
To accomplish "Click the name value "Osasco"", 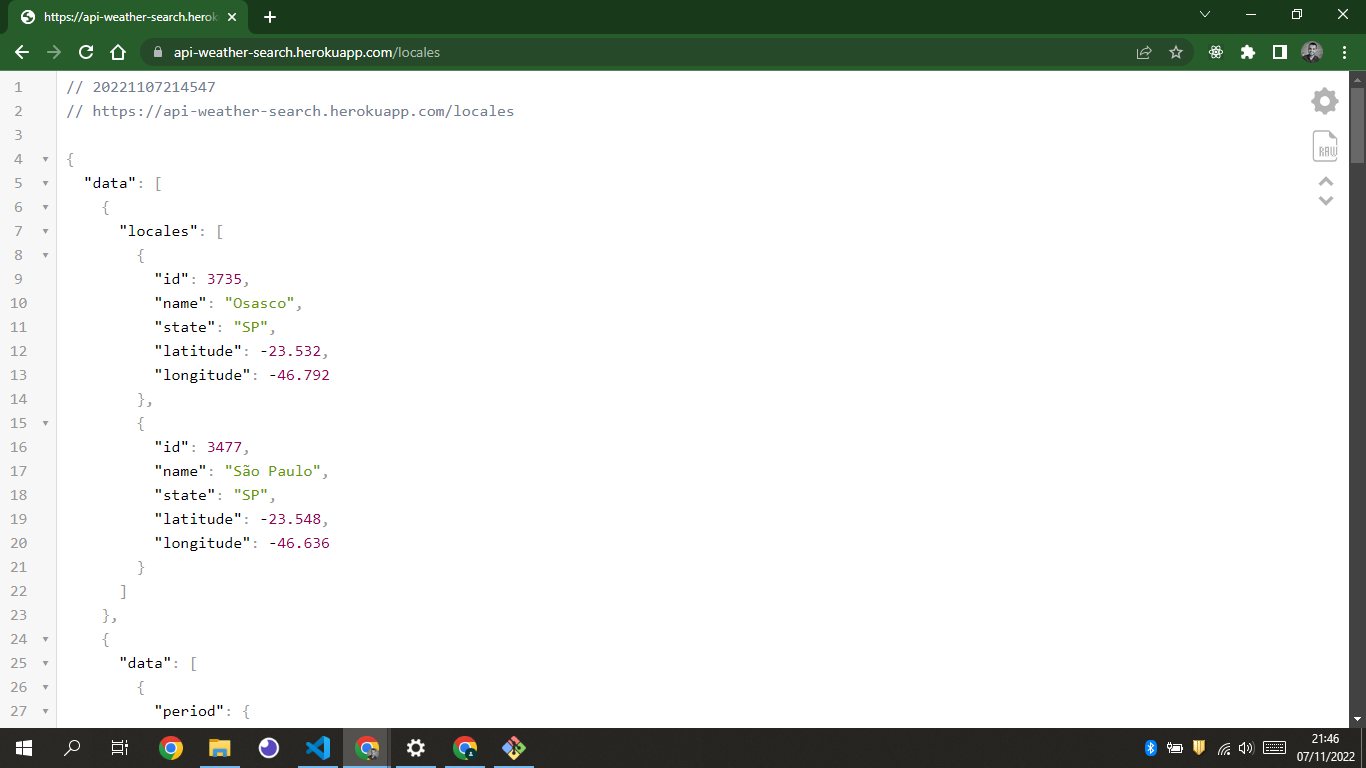I will pos(259,303).
